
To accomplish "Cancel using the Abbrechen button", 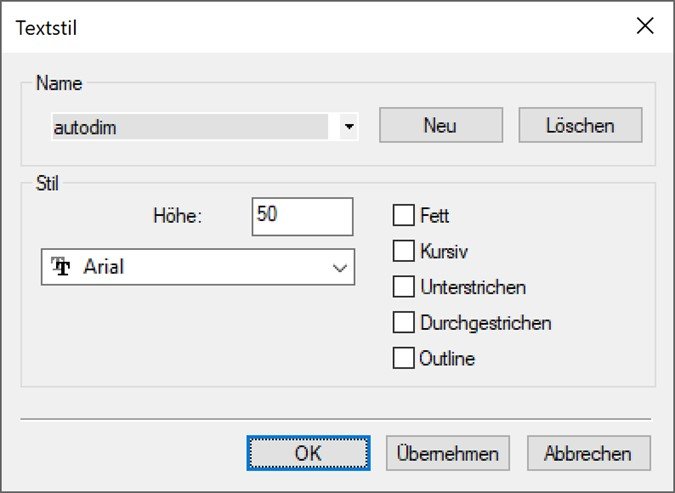I will point(588,453).
